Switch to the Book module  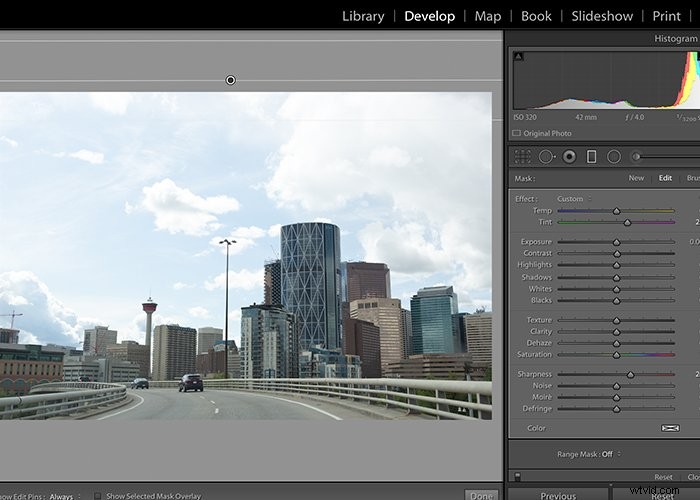coord(536,16)
